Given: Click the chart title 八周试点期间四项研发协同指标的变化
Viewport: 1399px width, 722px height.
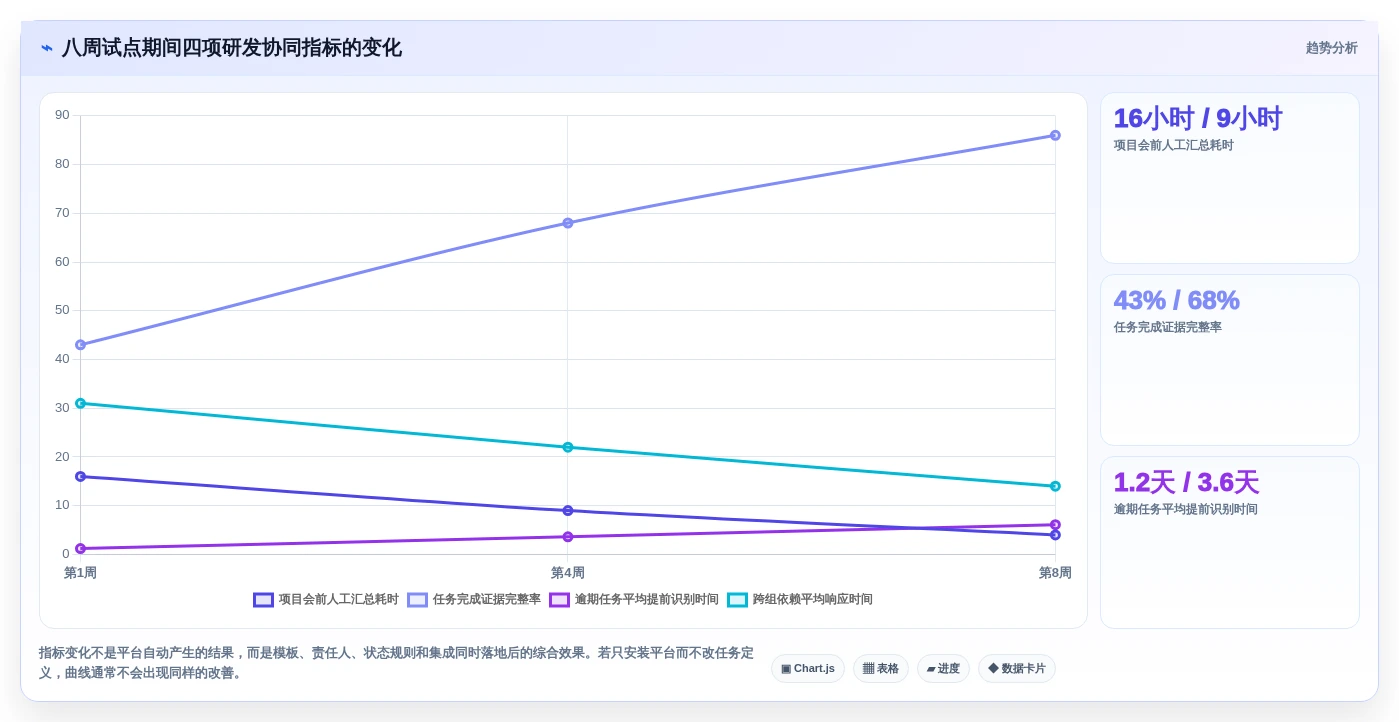Looking at the screenshot, I should pyautogui.click(x=232, y=48).
